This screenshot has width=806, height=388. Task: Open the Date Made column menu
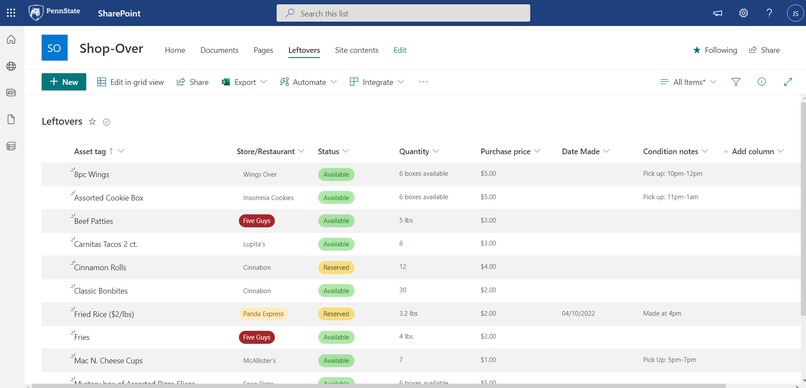tap(585, 152)
